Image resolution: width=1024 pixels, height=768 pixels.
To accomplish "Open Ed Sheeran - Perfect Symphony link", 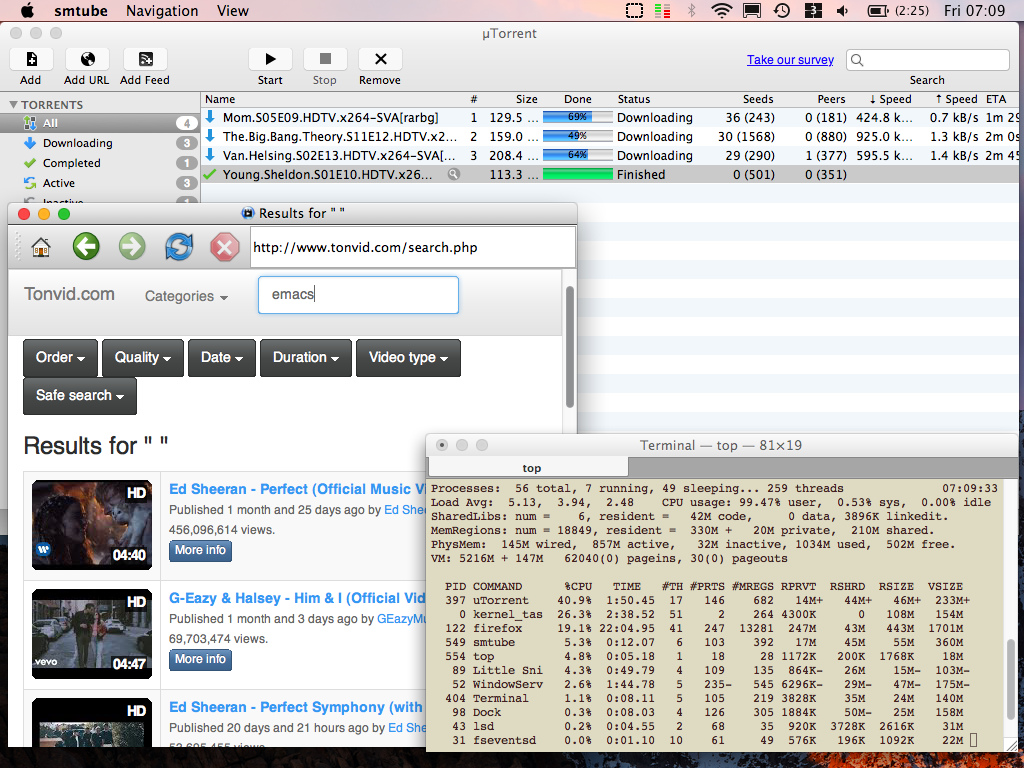I will pyautogui.click(x=296, y=707).
